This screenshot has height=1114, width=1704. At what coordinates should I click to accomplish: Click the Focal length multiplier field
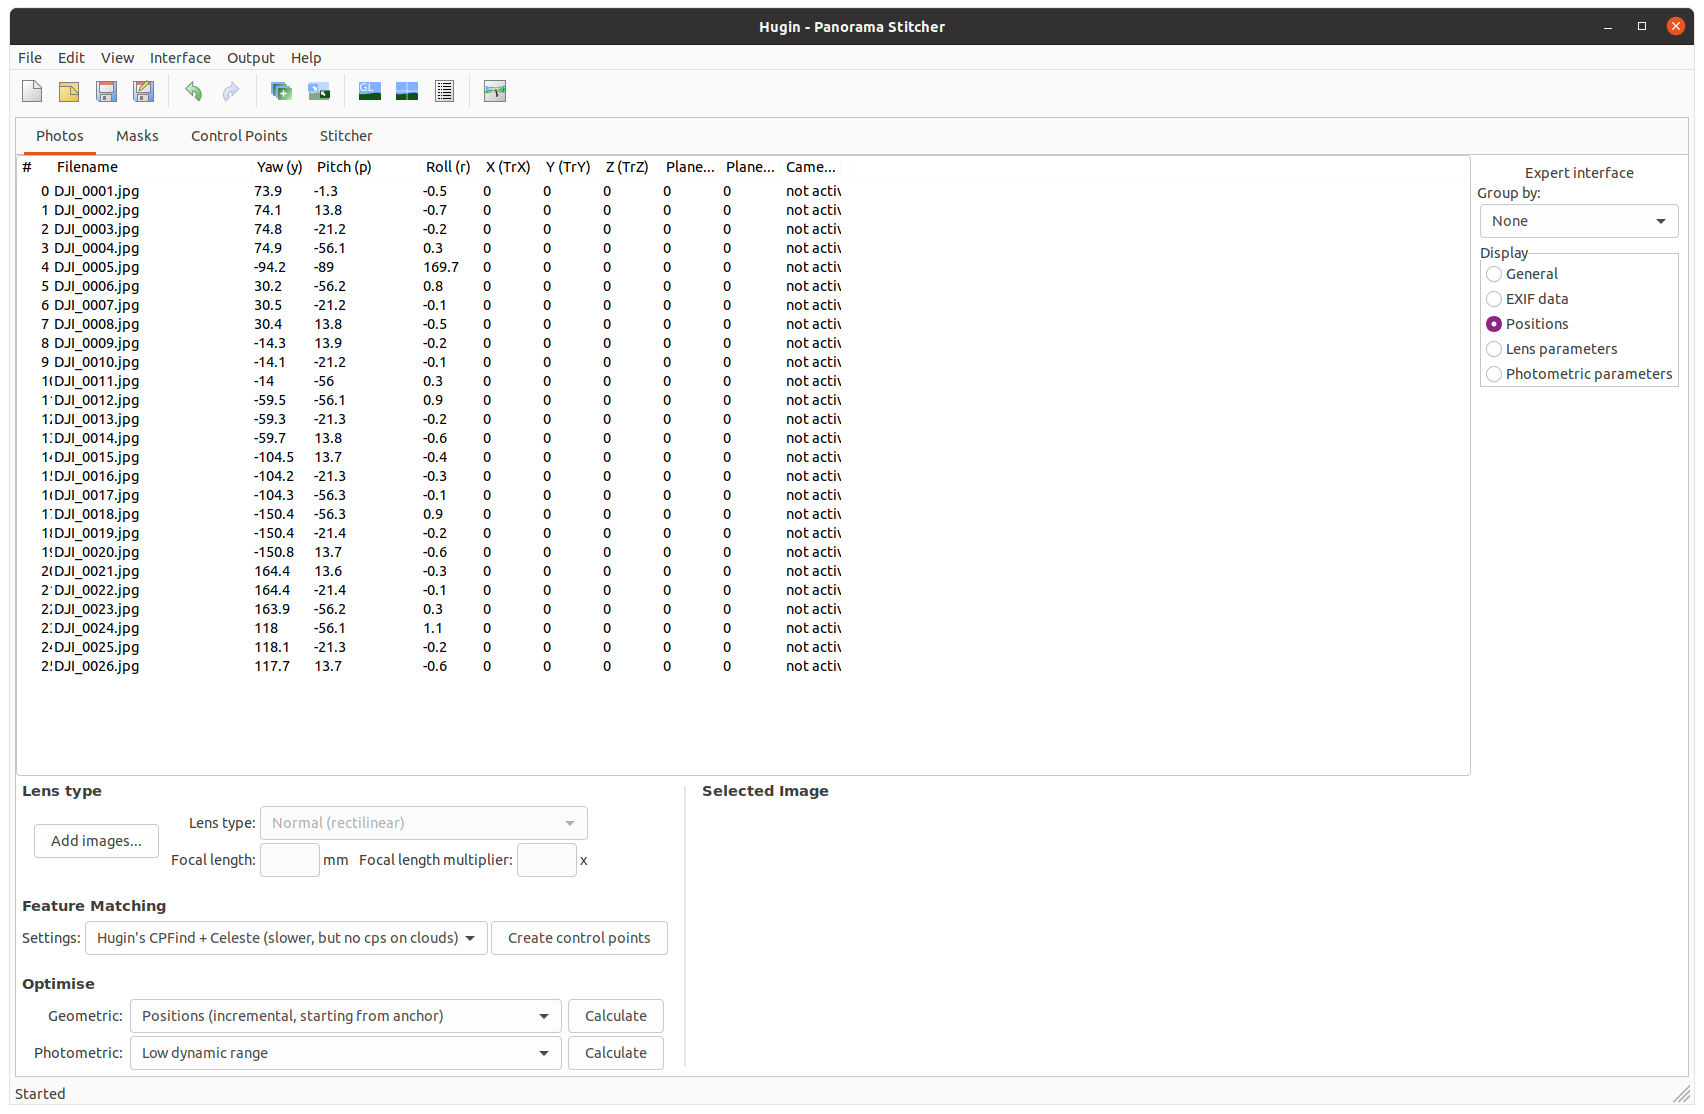tap(547, 860)
